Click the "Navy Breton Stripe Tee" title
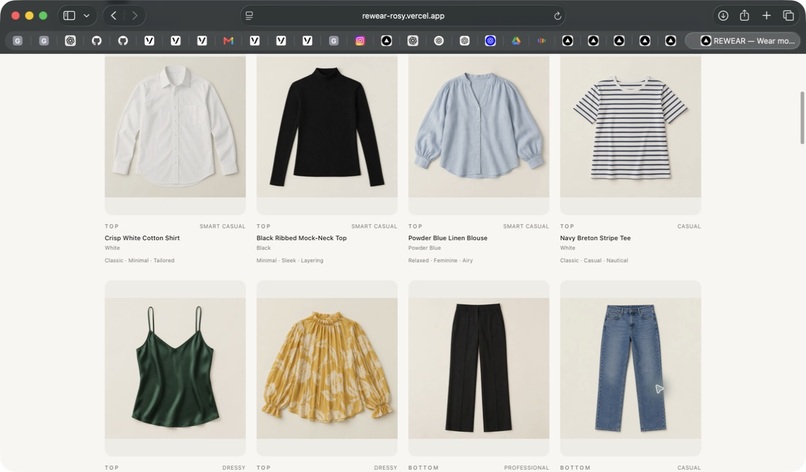This screenshot has width=806, height=472. (x=595, y=238)
